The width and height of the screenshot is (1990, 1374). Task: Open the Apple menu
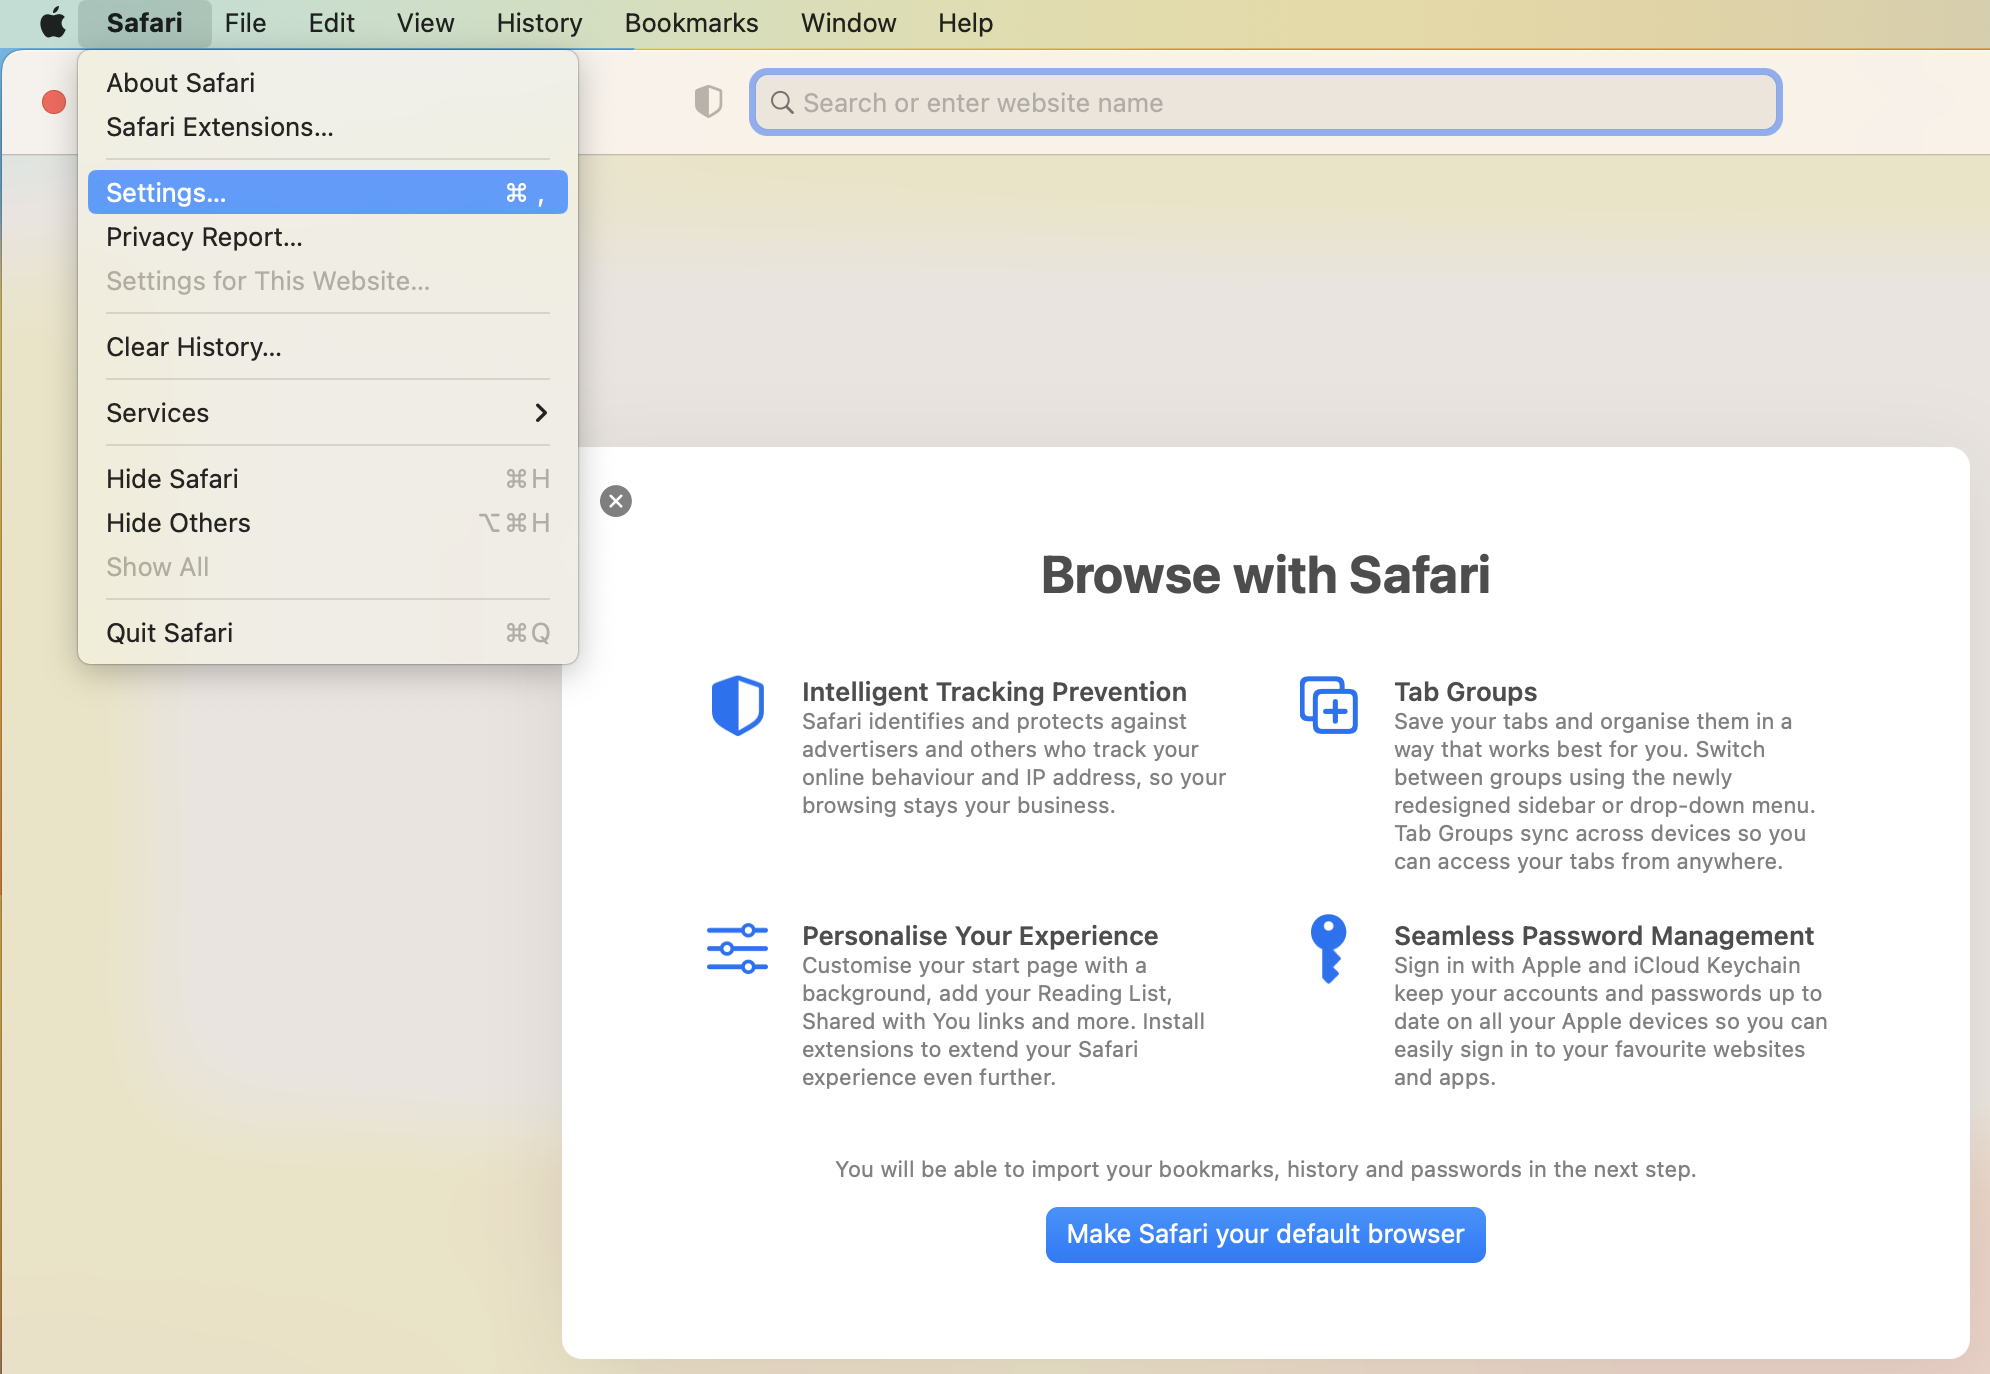[52, 22]
